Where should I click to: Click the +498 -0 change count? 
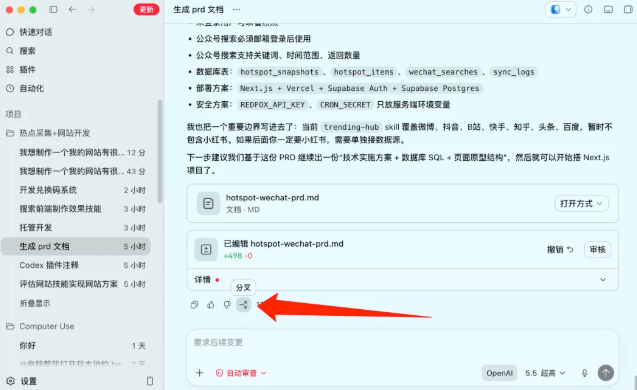pyautogui.click(x=238, y=256)
